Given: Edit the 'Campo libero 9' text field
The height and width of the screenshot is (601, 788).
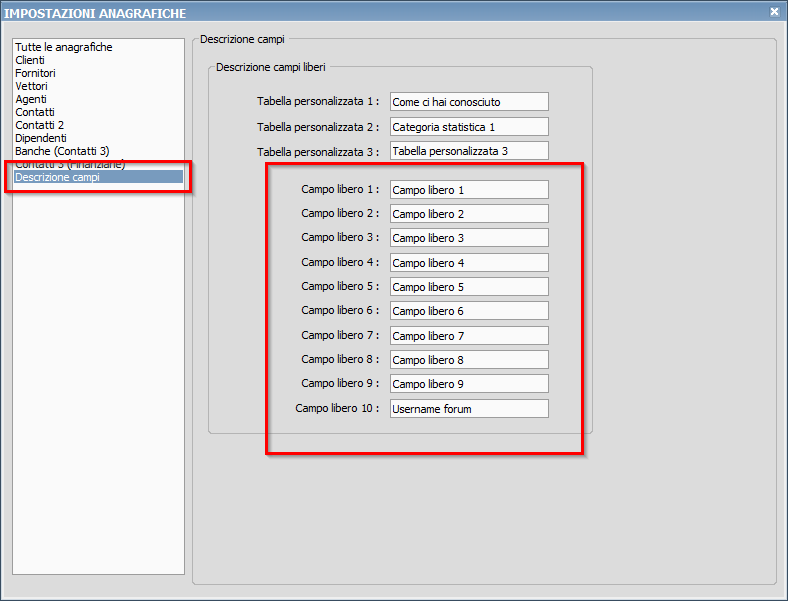Looking at the screenshot, I should 469,384.
